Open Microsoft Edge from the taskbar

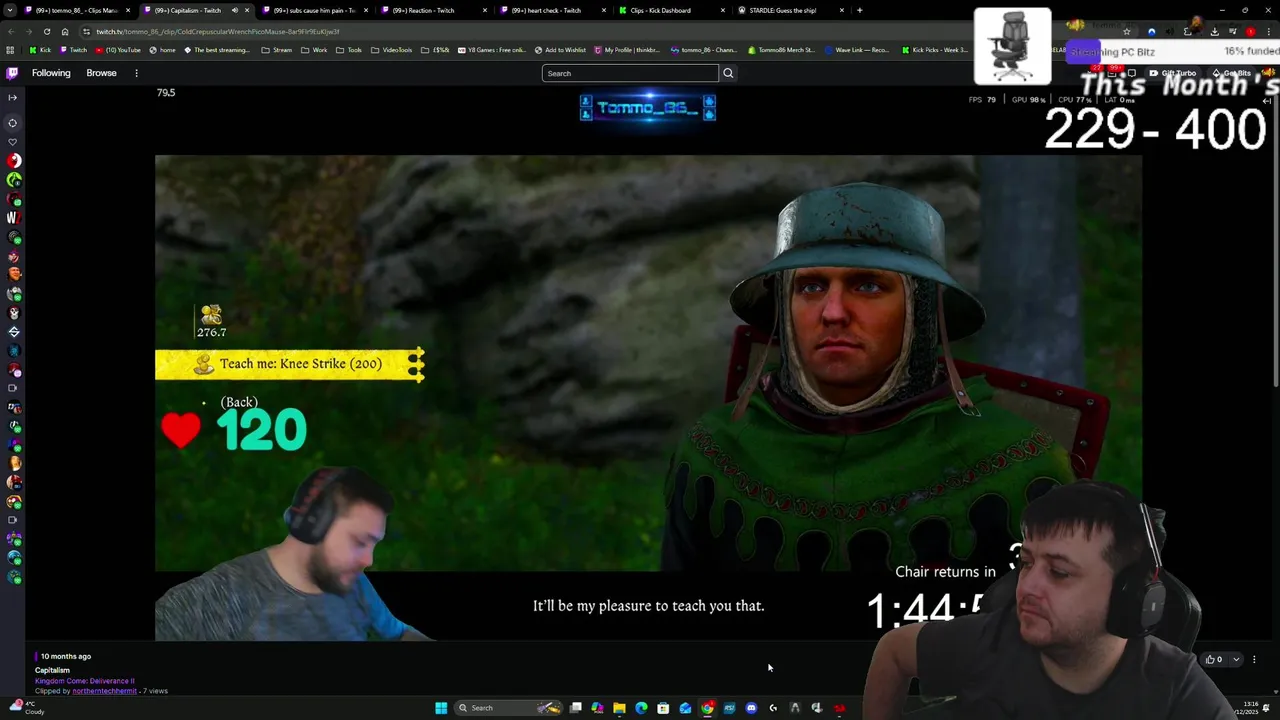point(641,708)
